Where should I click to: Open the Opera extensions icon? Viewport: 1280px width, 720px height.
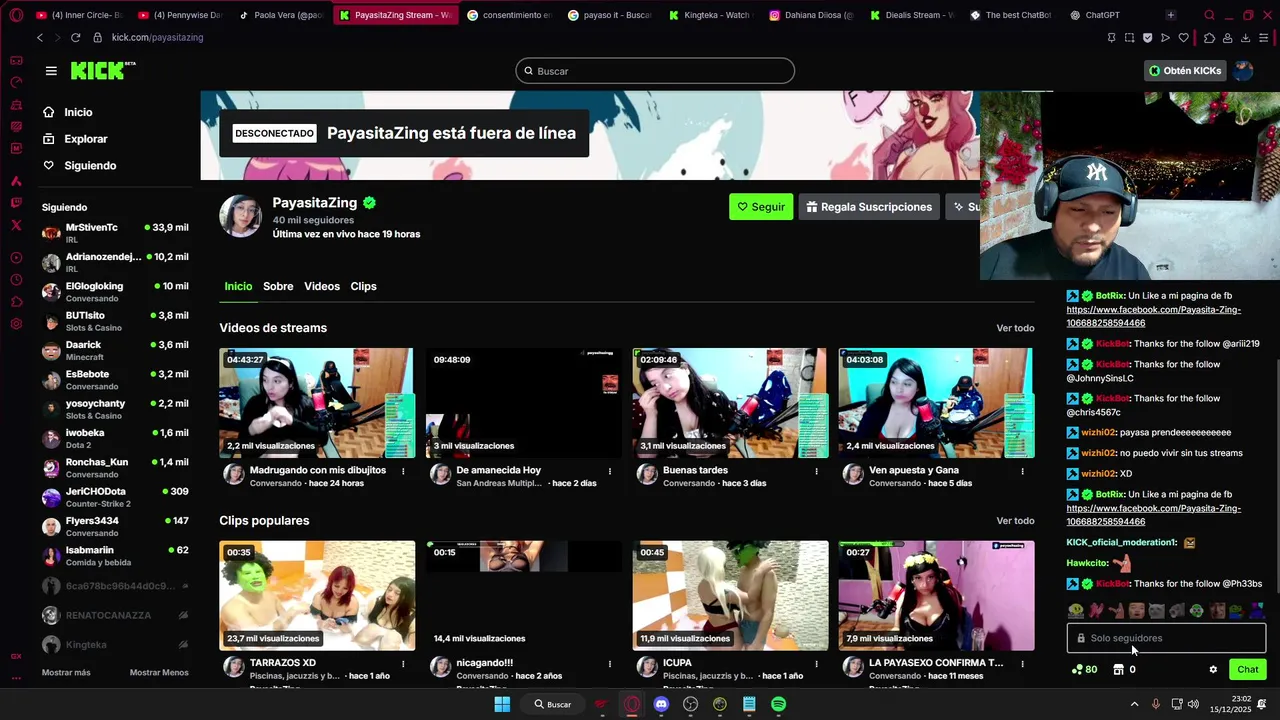click(1209, 37)
